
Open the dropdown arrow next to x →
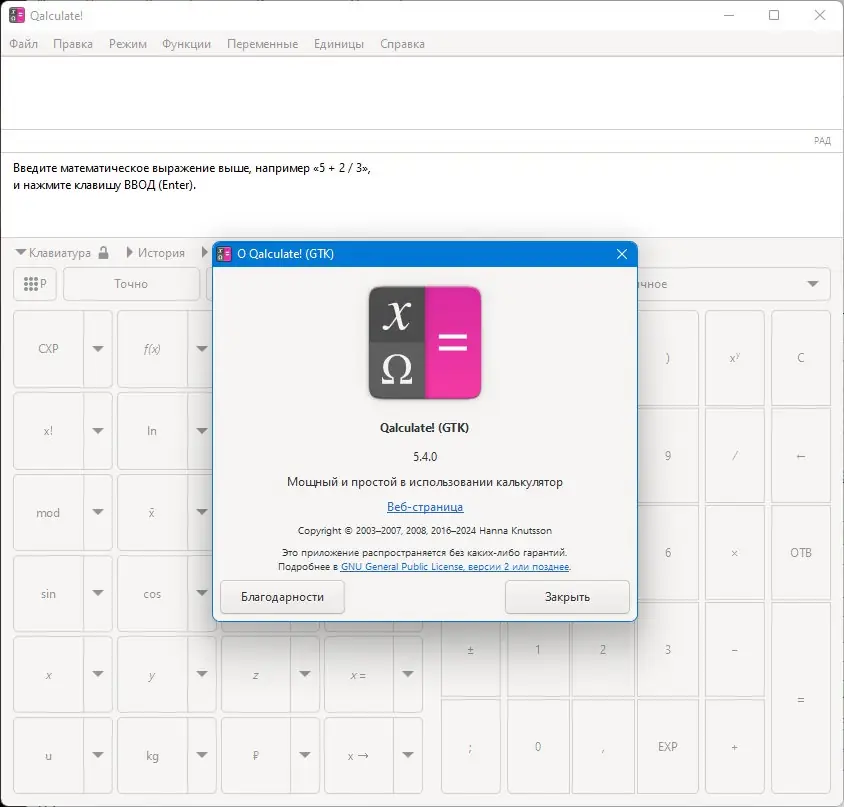(408, 755)
